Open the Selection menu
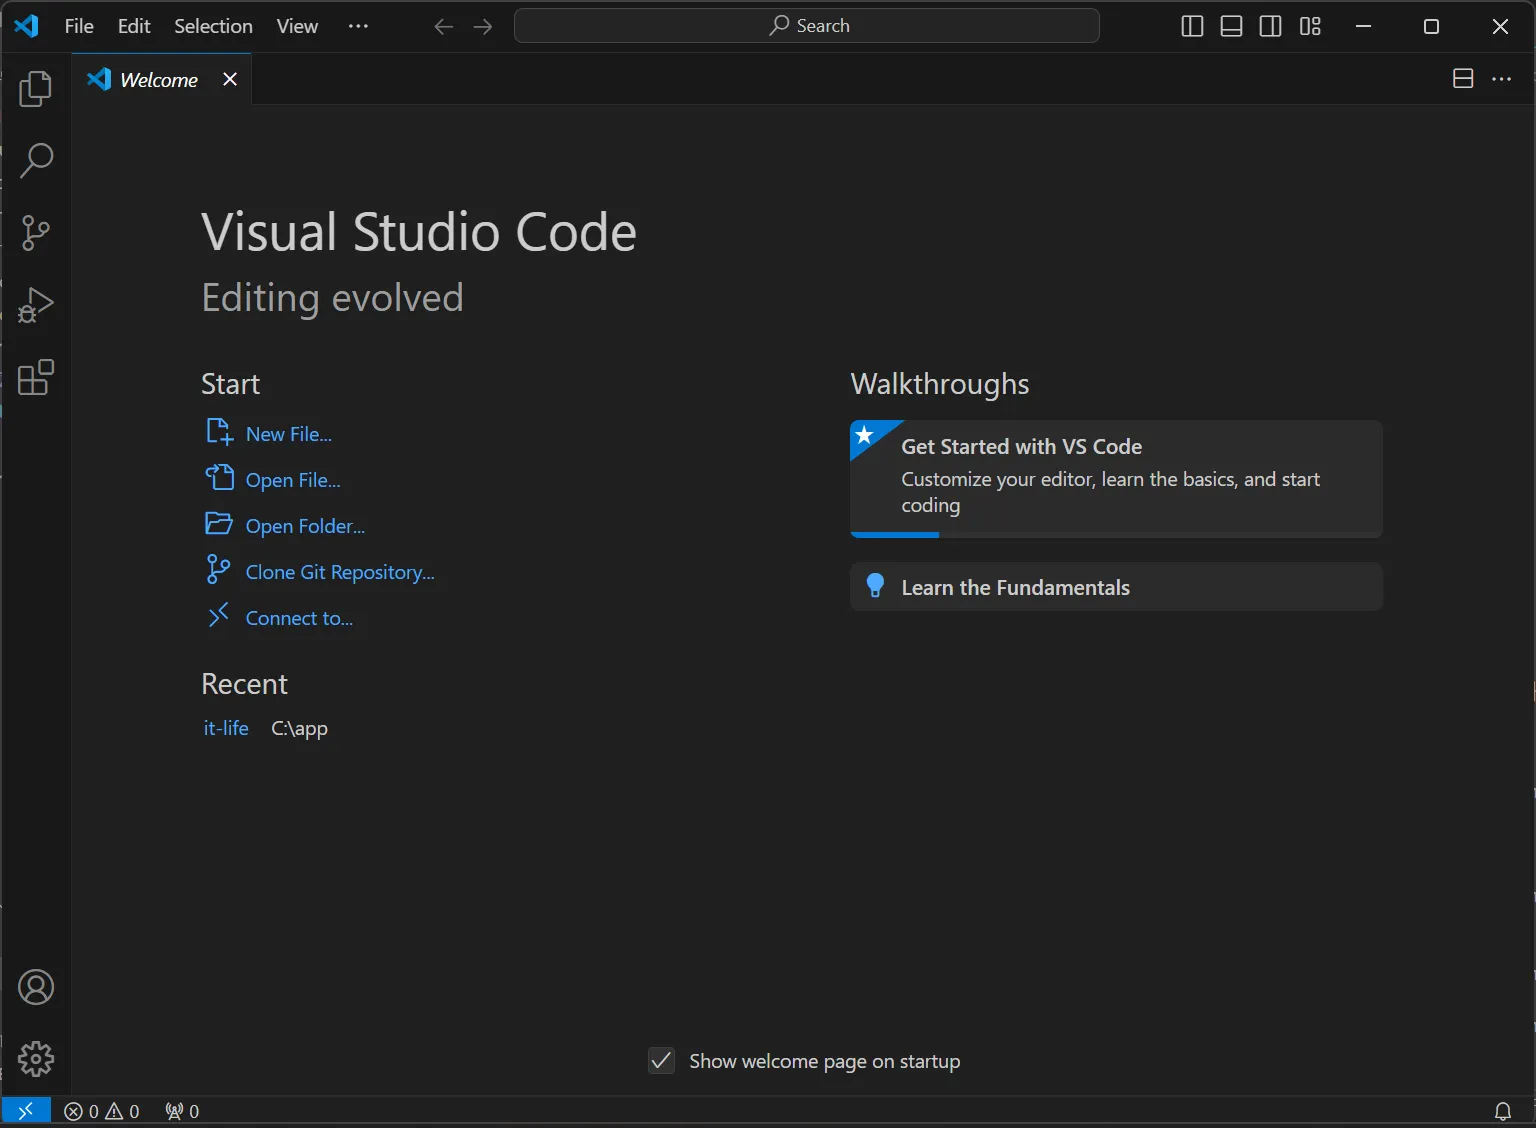The height and width of the screenshot is (1128, 1536). coord(213,26)
